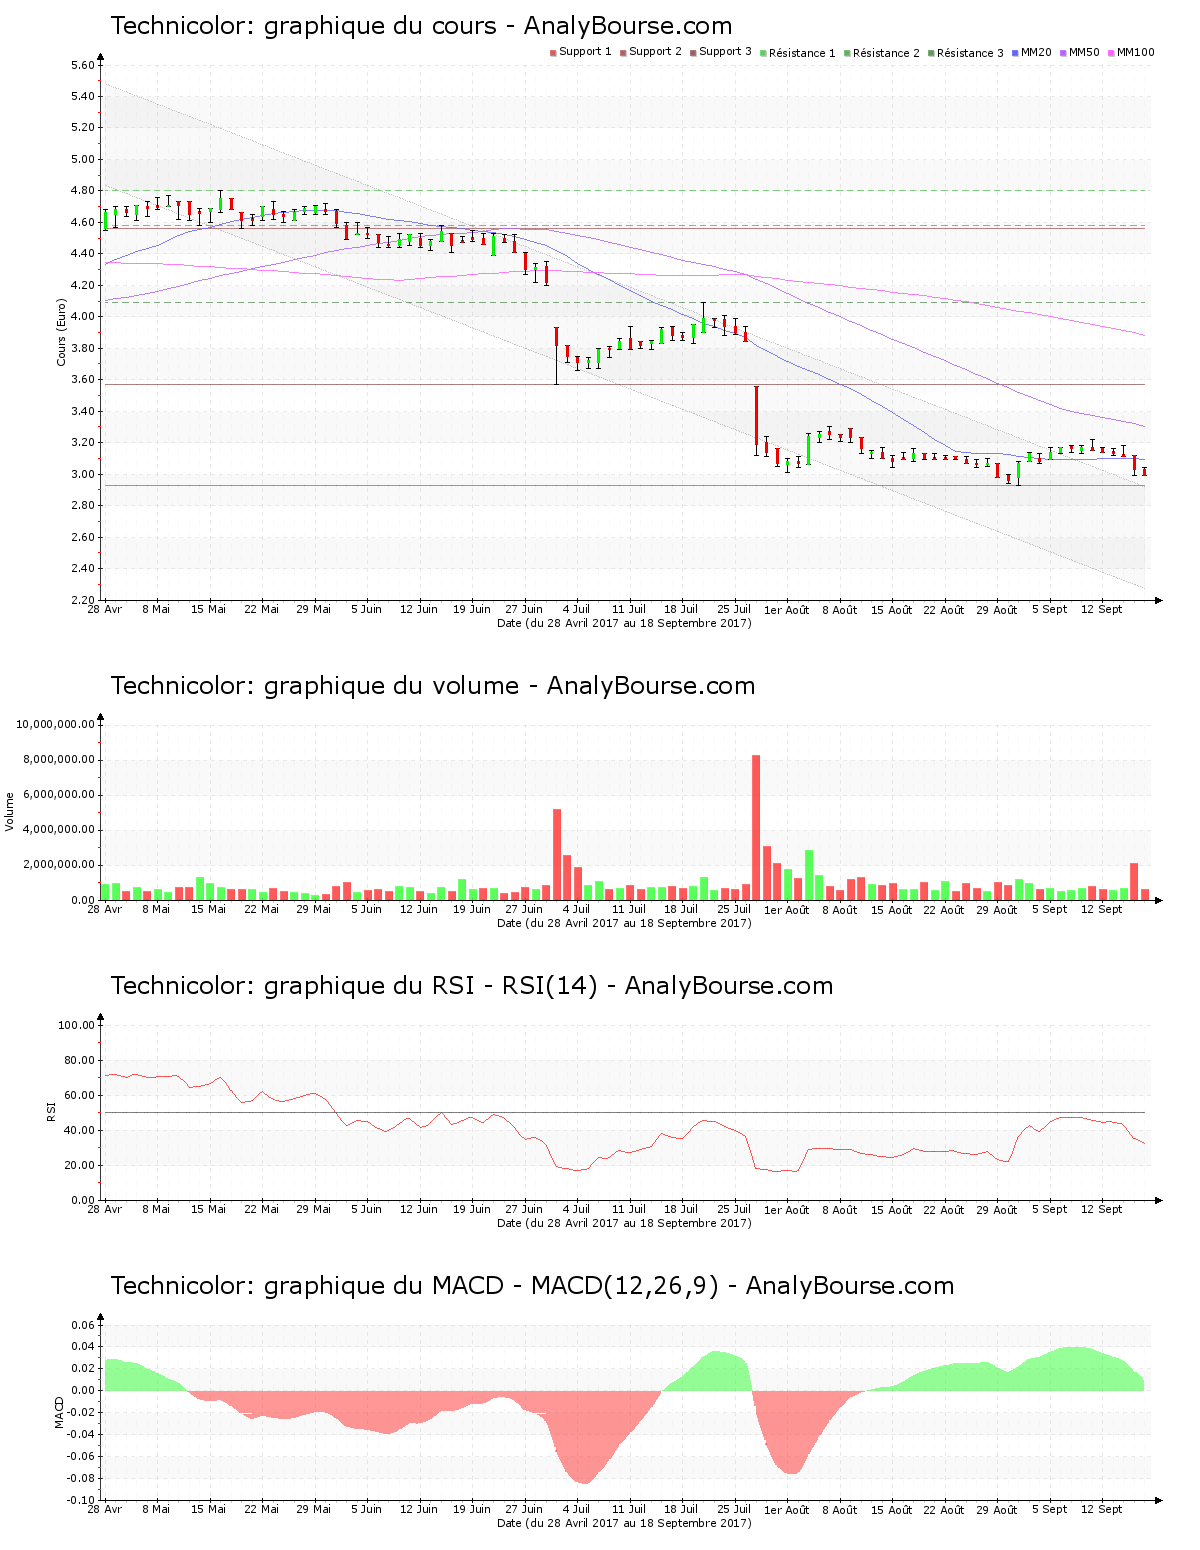Click the MM20 legend entry

click(1032, 52)
